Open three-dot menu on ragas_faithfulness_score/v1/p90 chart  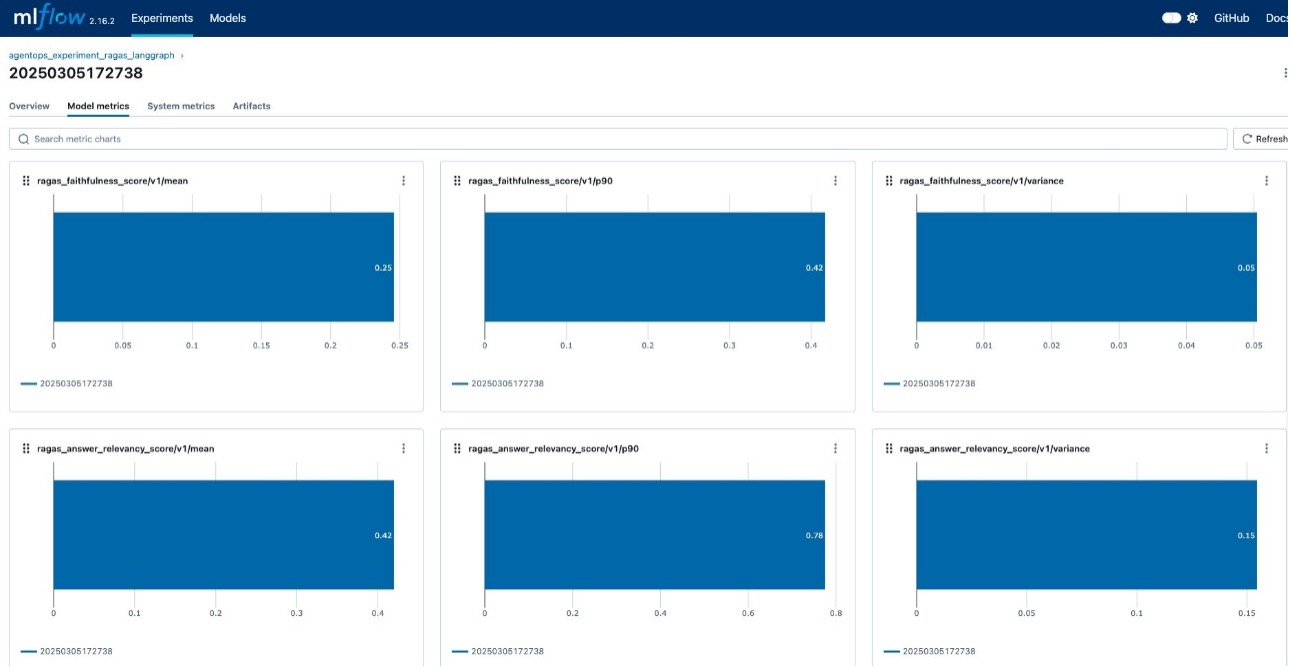coord(835,181)
